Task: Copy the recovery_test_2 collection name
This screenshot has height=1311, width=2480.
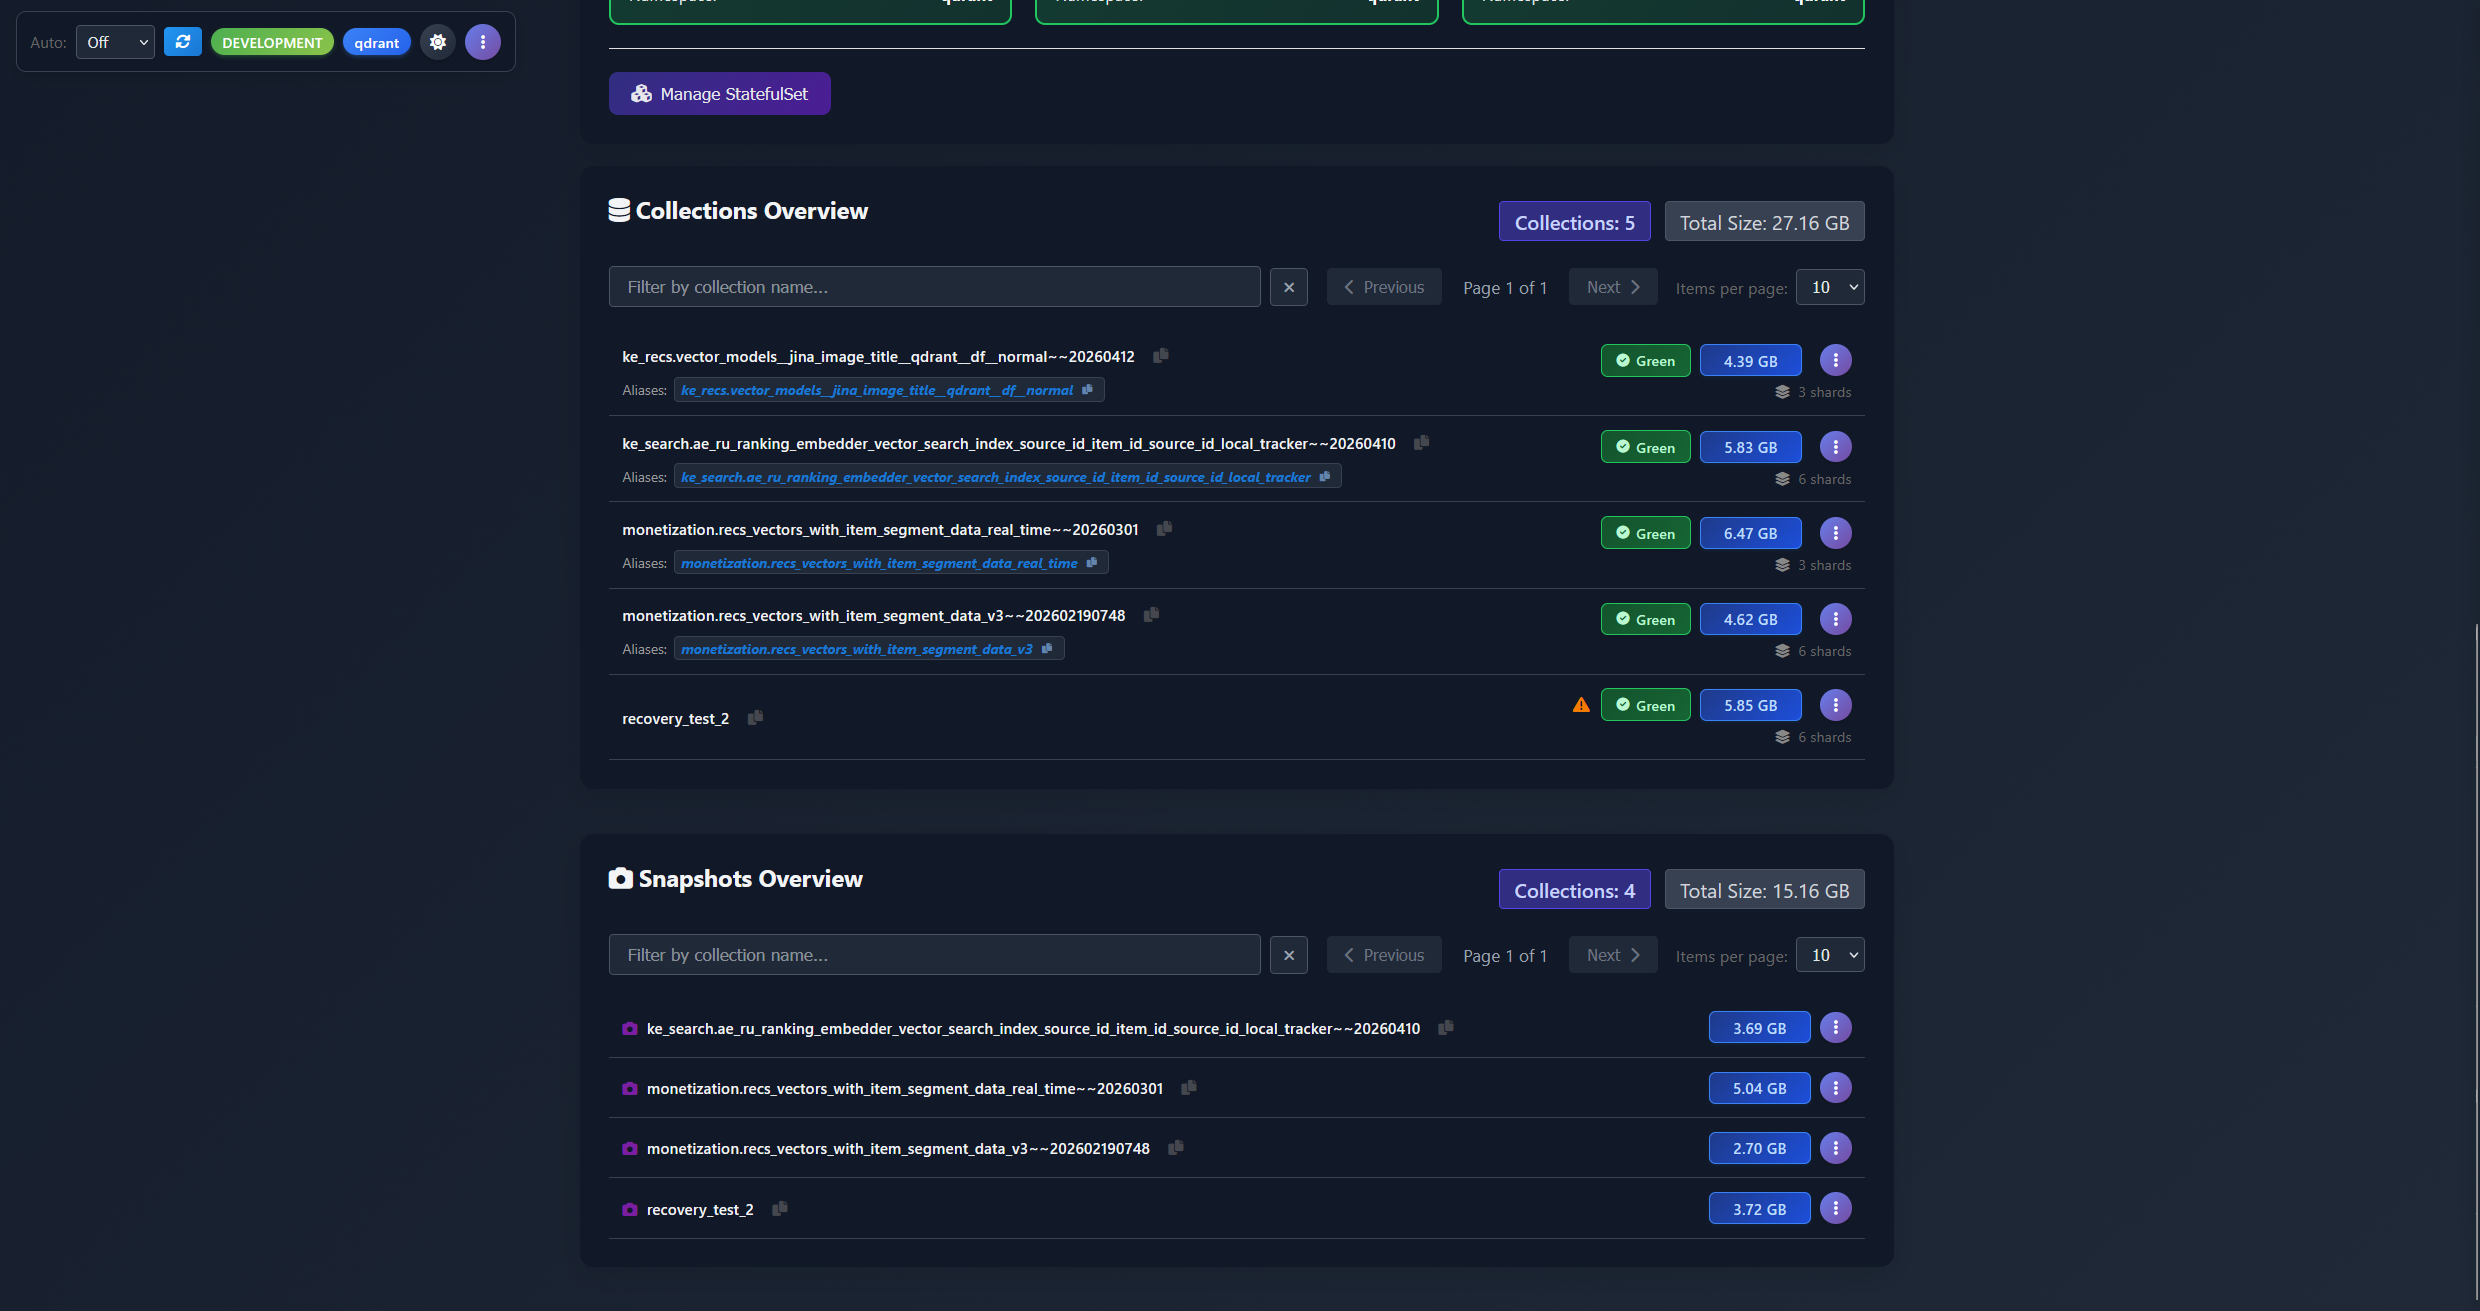Action: 756,718
